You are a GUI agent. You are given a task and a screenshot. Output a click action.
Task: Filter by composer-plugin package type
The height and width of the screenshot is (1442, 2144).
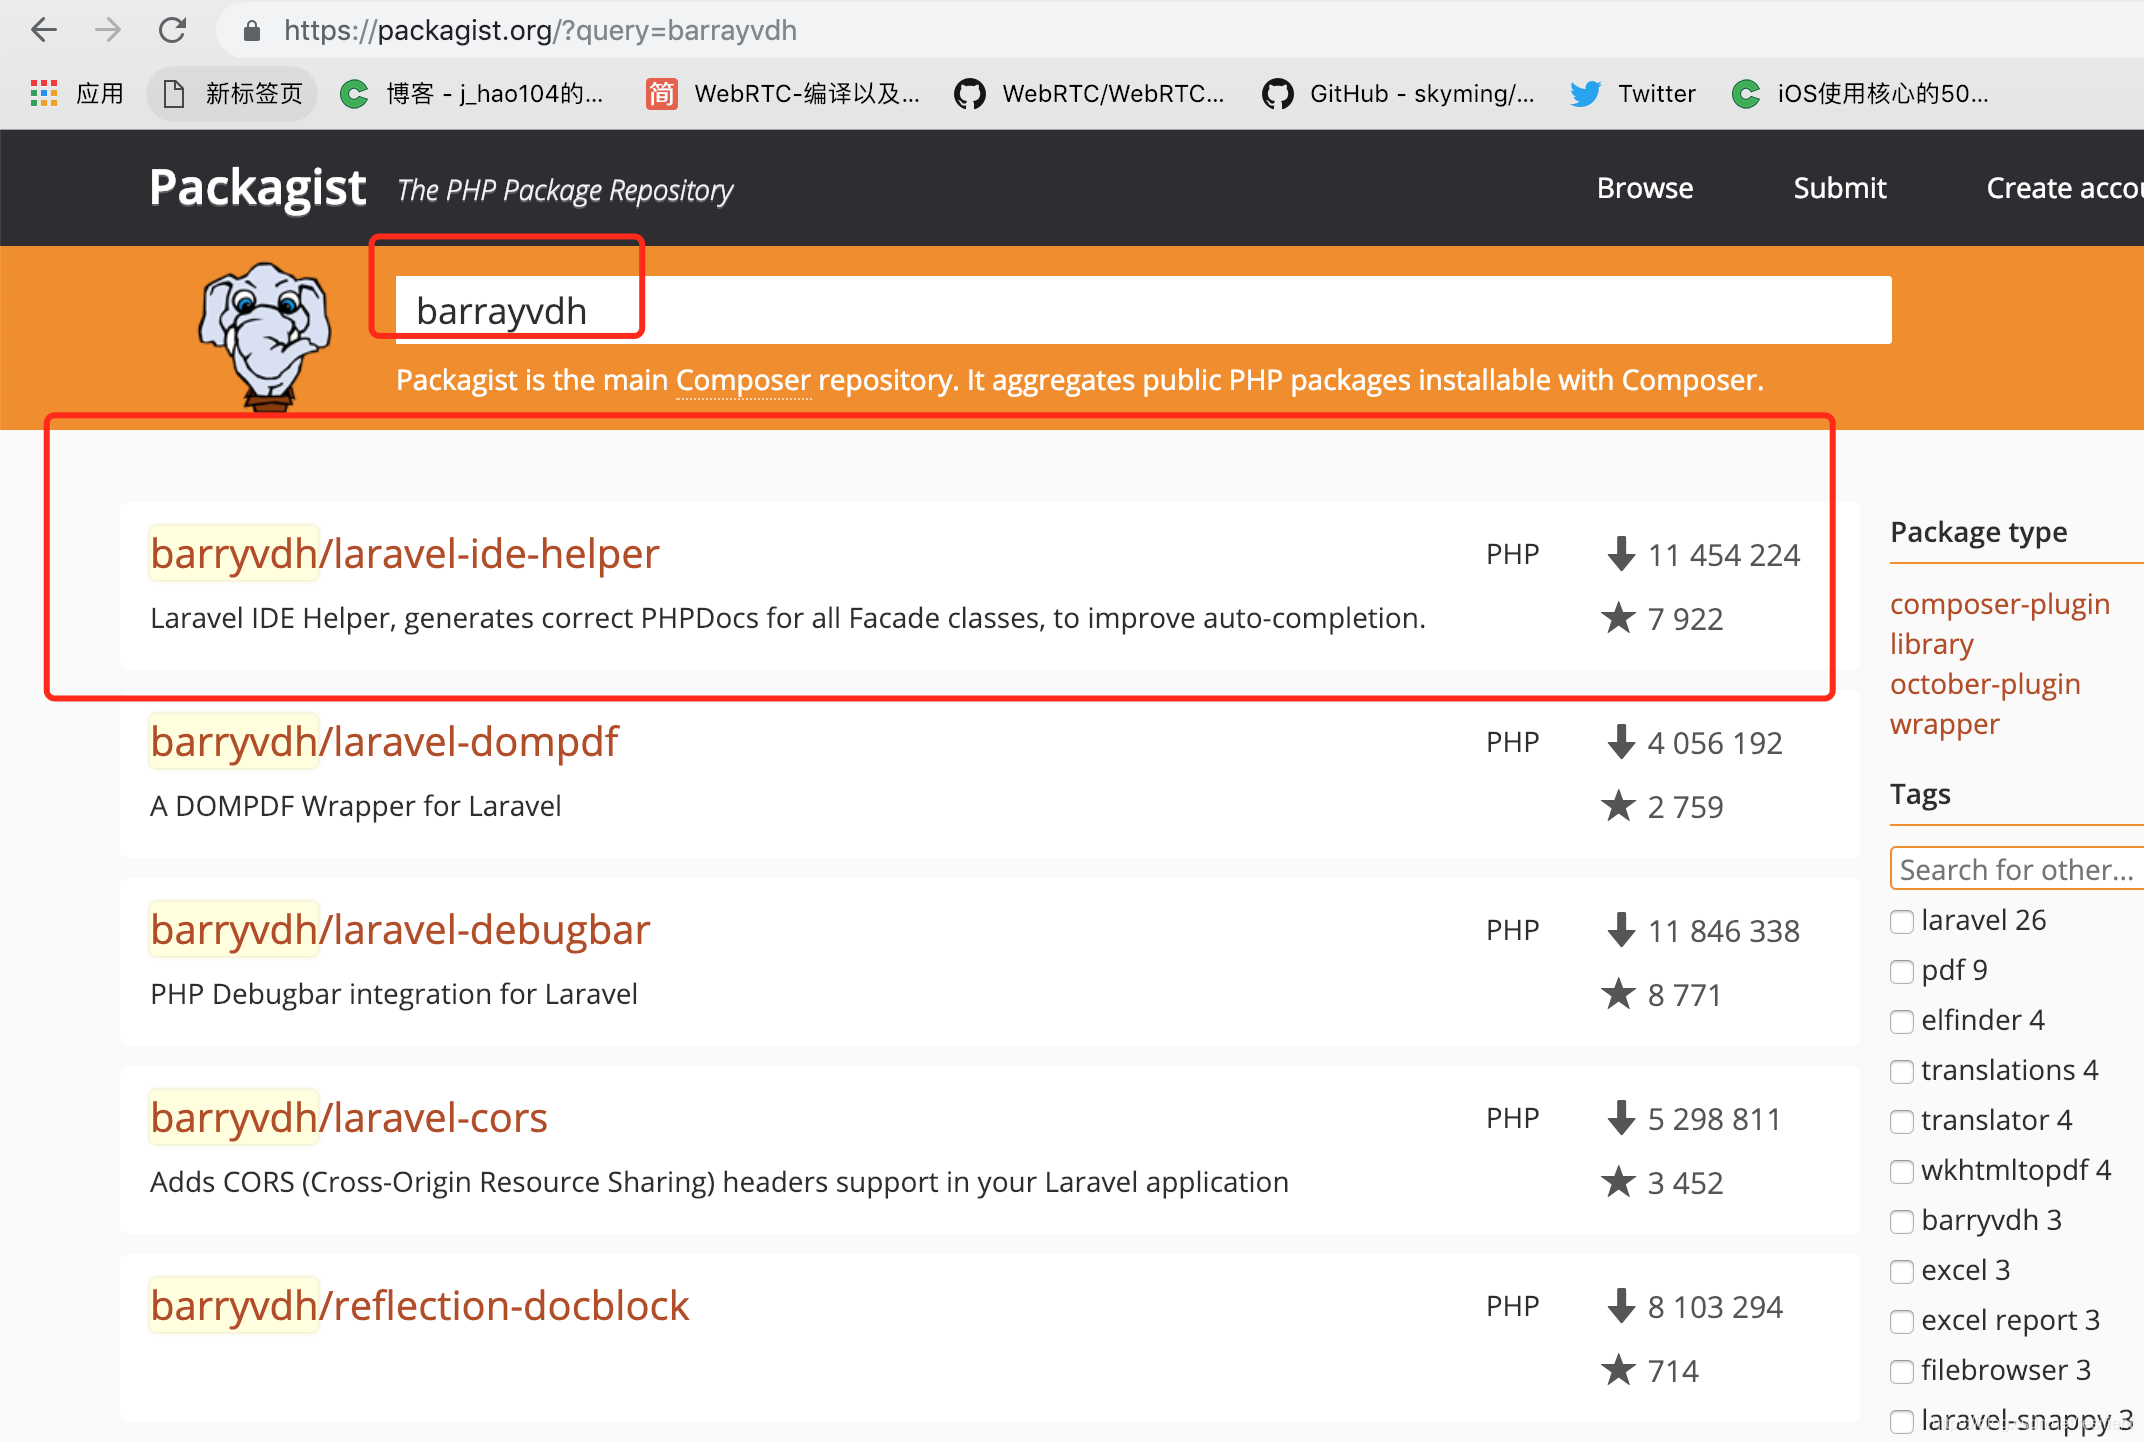(2000, 604)
